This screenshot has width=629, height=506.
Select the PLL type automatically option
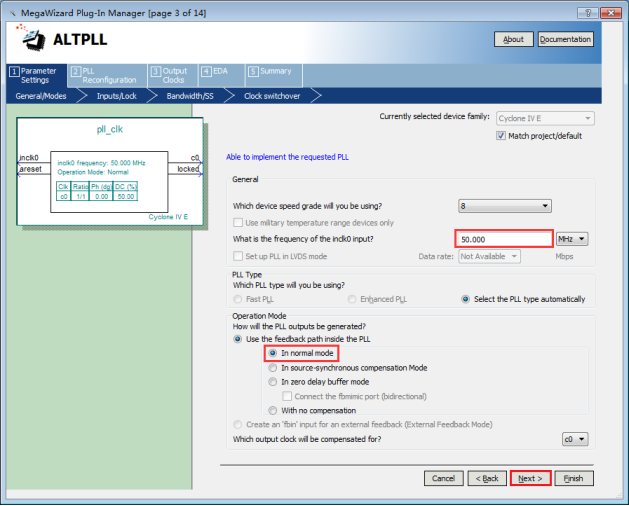(x=465, y=299)
